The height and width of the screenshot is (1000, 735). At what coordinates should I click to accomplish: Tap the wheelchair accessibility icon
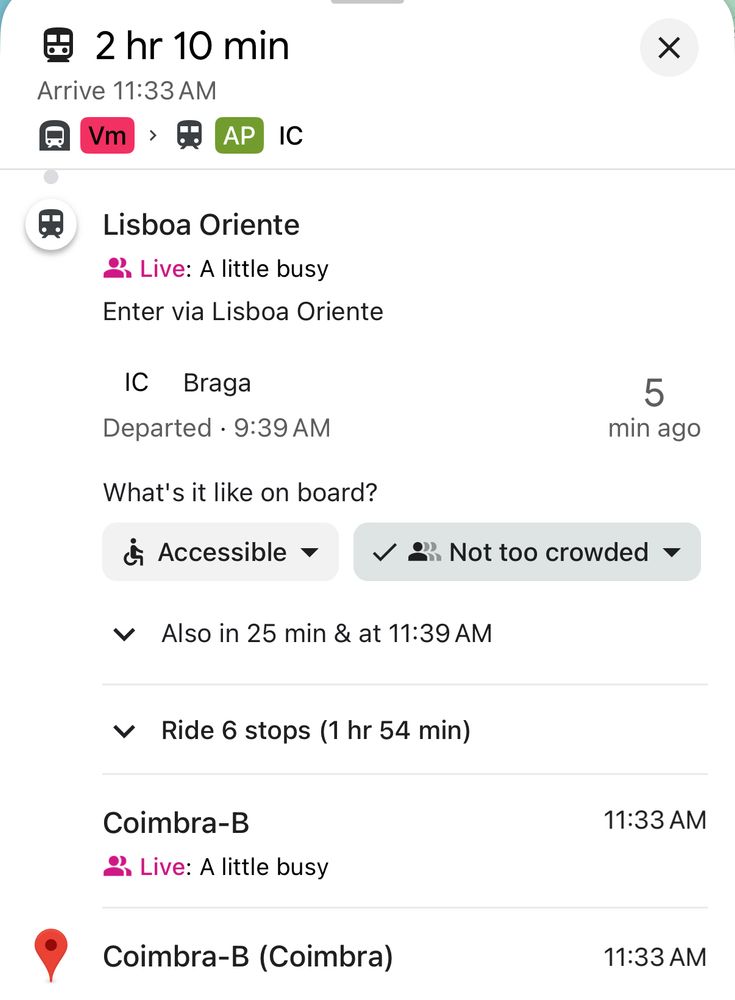click(133, 553)
